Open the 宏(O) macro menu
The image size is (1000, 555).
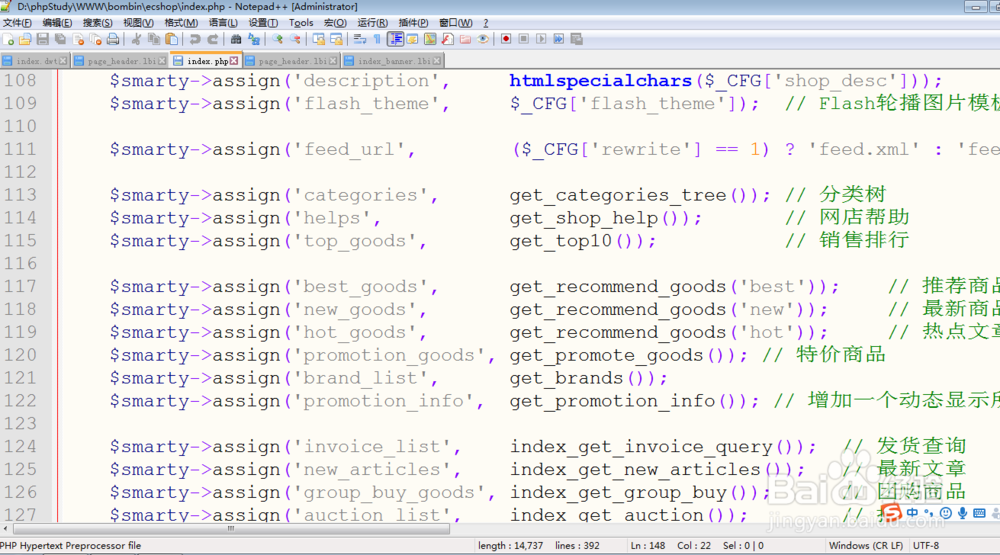pos(335,23)
